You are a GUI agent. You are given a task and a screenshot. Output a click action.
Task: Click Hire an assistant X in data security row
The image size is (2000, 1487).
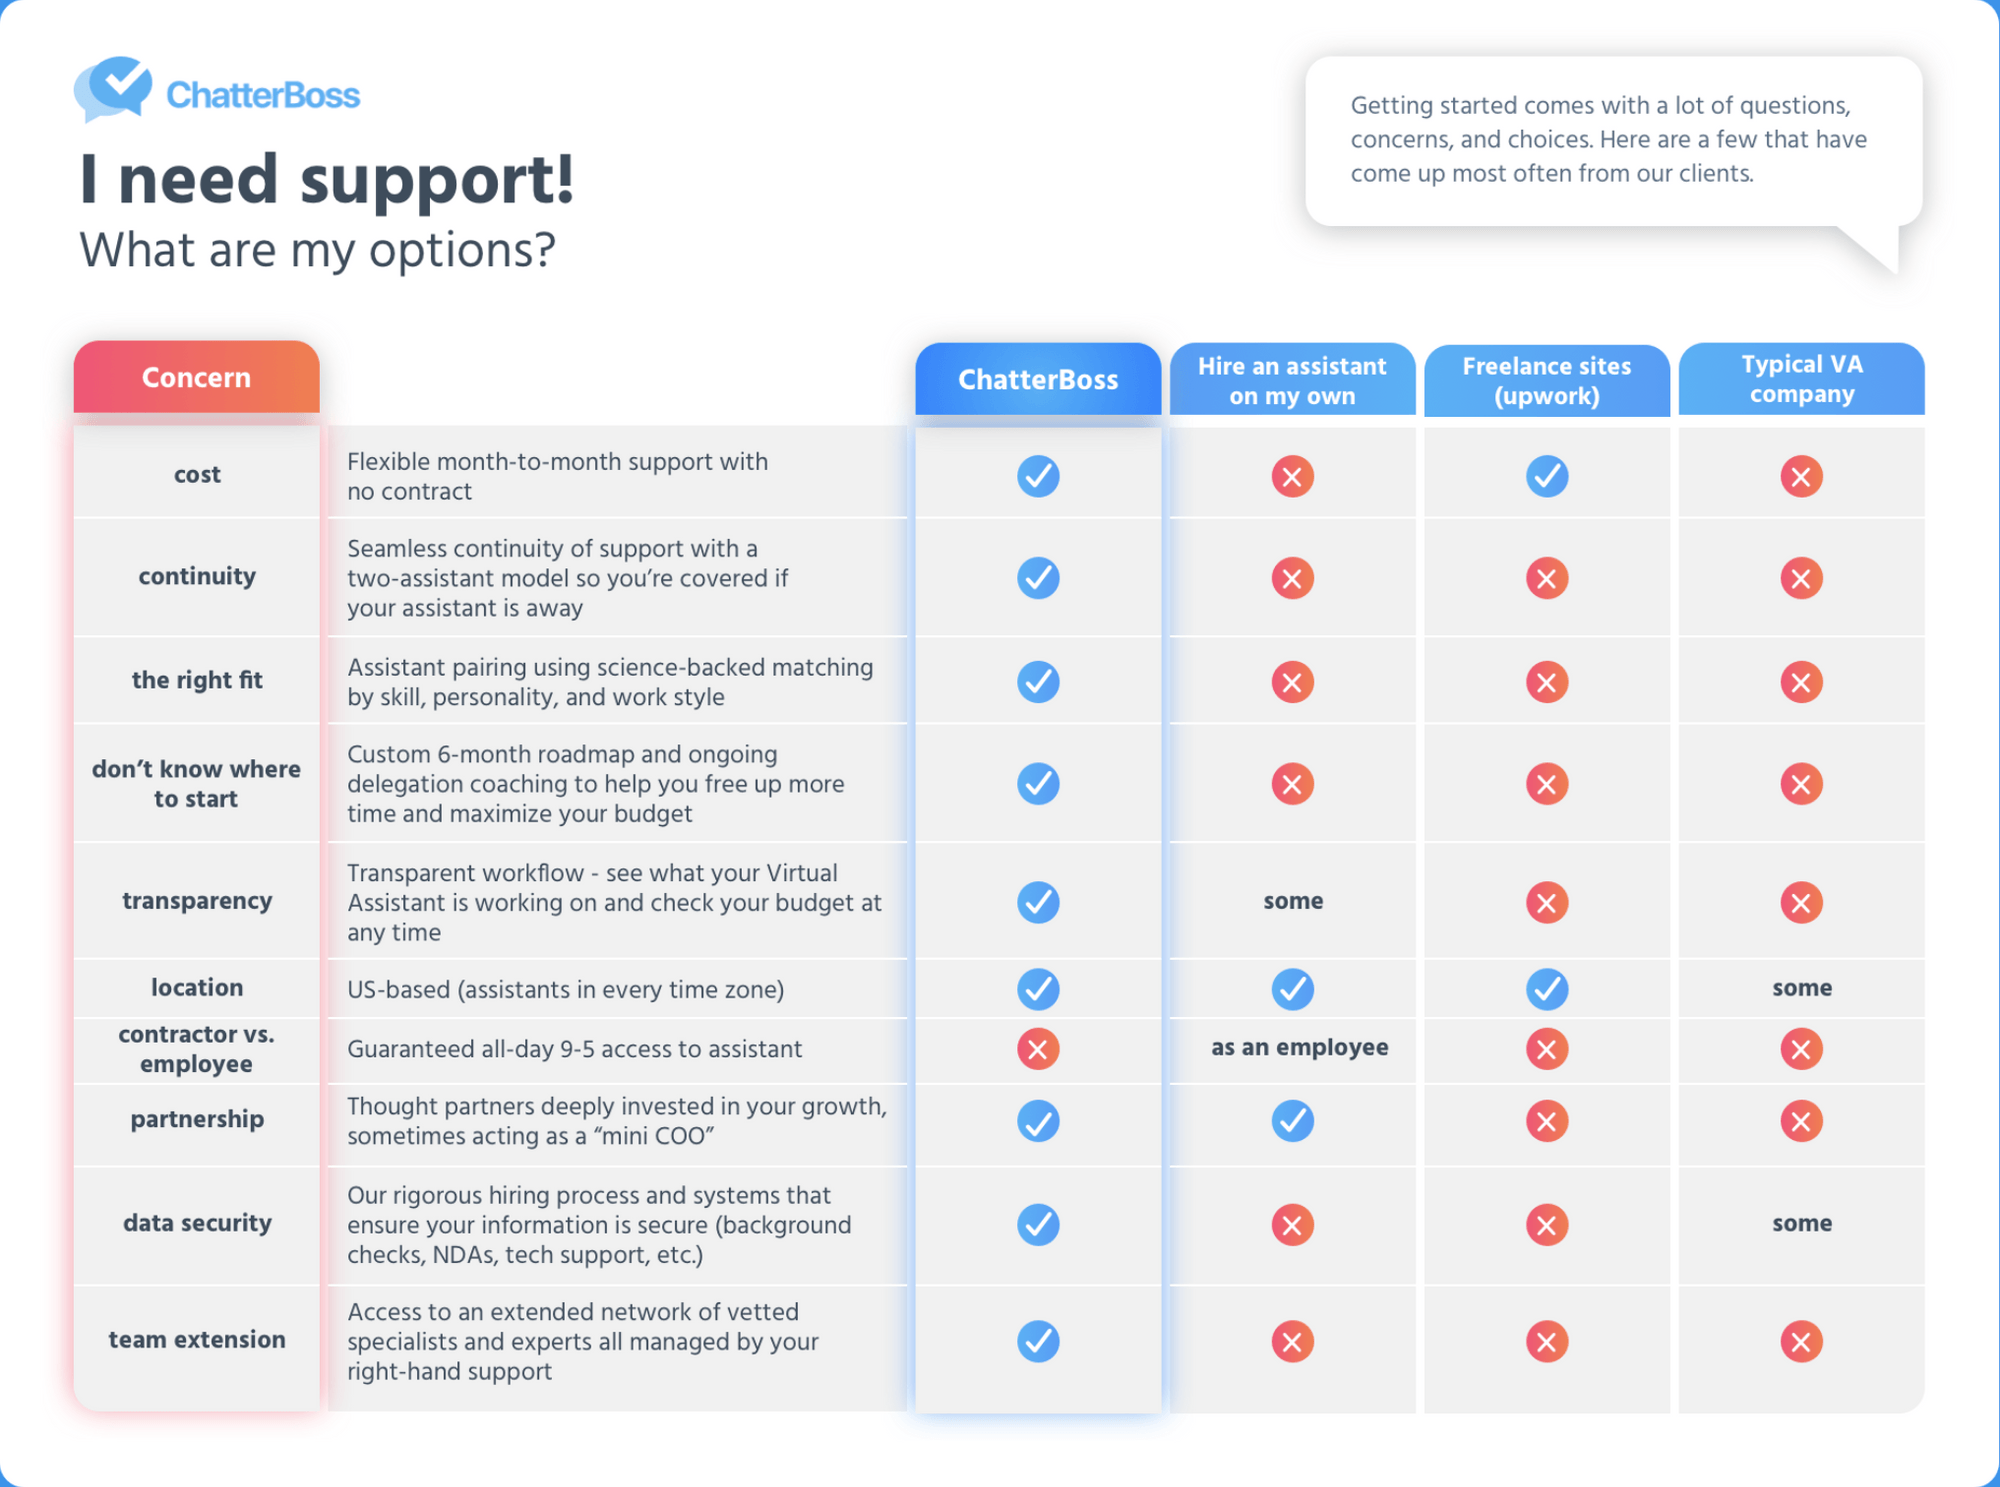(1292, 1225)
